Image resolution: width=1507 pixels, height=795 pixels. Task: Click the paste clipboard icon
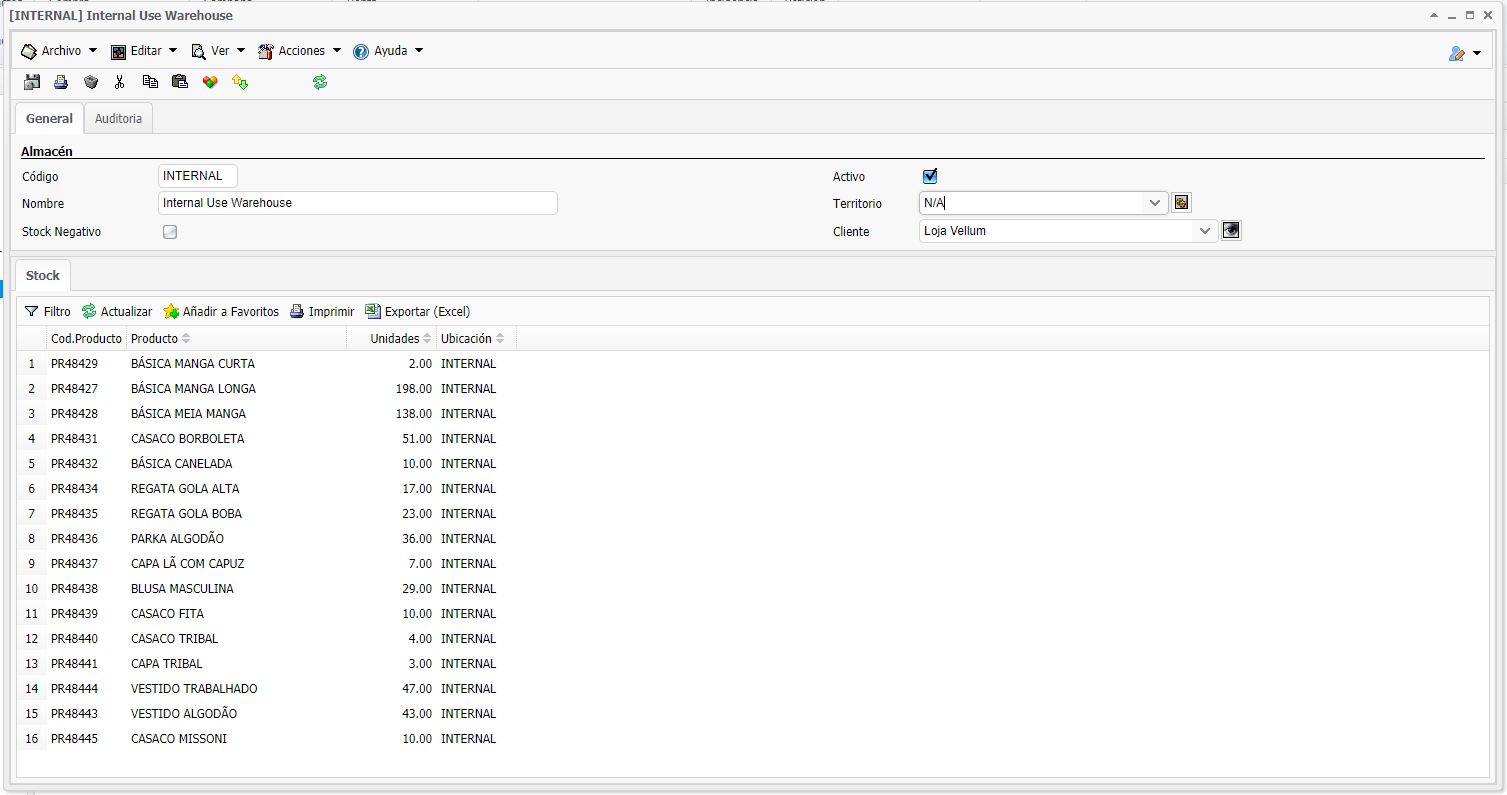click(180, 82)
